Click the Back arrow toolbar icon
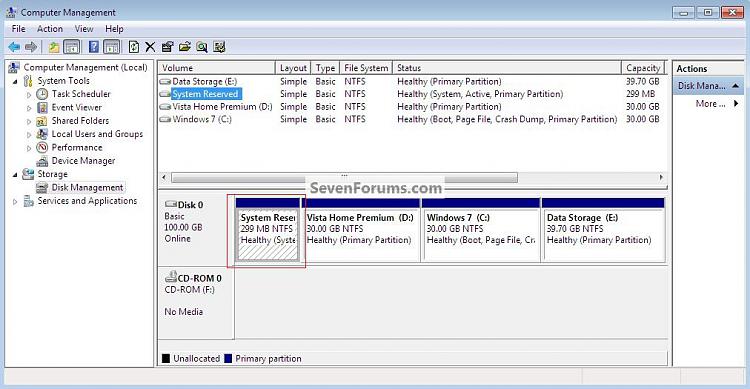 tap(14, 47)
